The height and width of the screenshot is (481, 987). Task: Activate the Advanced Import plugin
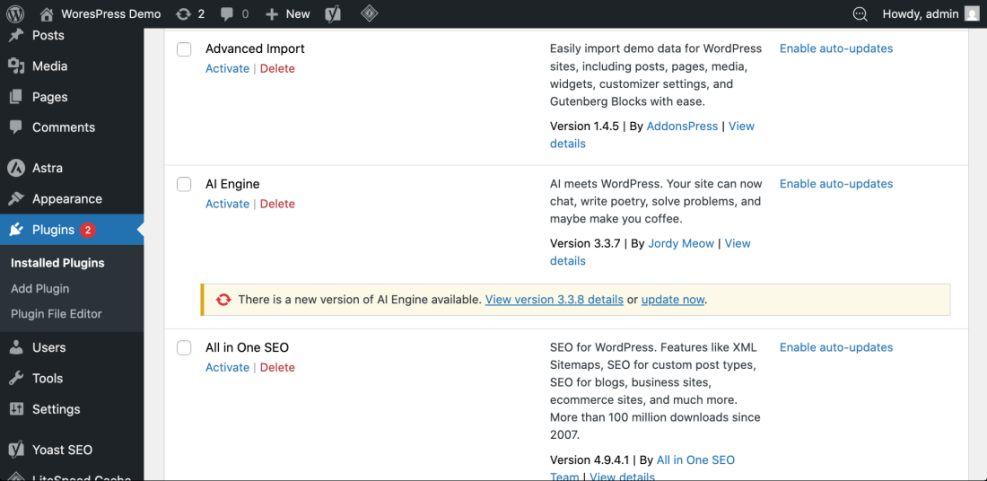click(x=227, y=69)
